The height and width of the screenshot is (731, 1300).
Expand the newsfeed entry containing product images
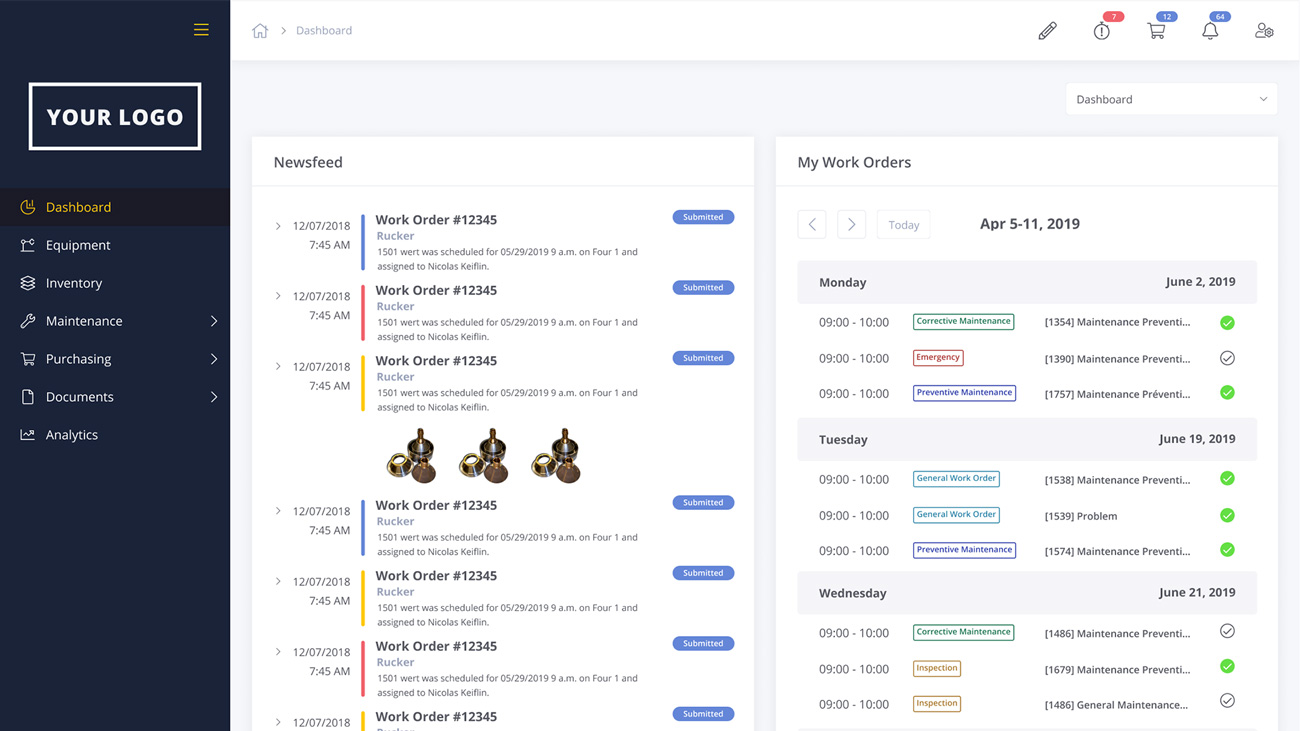point(278,367)
